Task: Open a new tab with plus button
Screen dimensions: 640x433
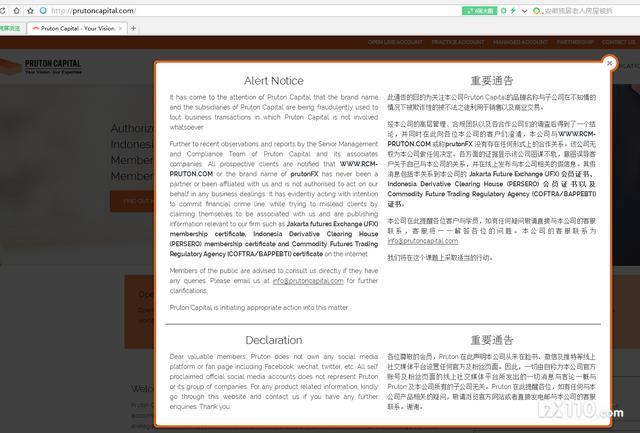Action: point(133,28)
